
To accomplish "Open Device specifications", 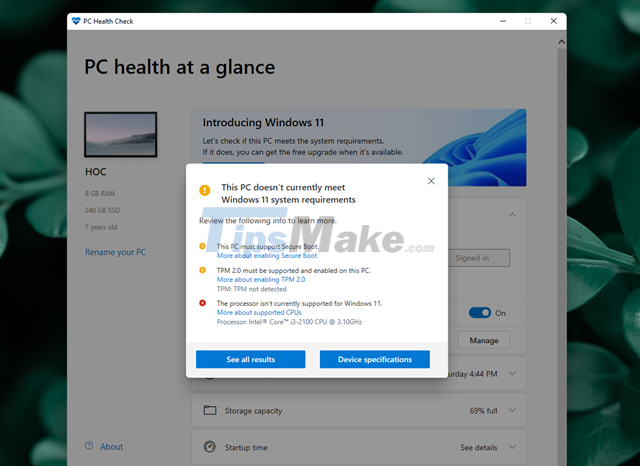I will coord(375,359).
